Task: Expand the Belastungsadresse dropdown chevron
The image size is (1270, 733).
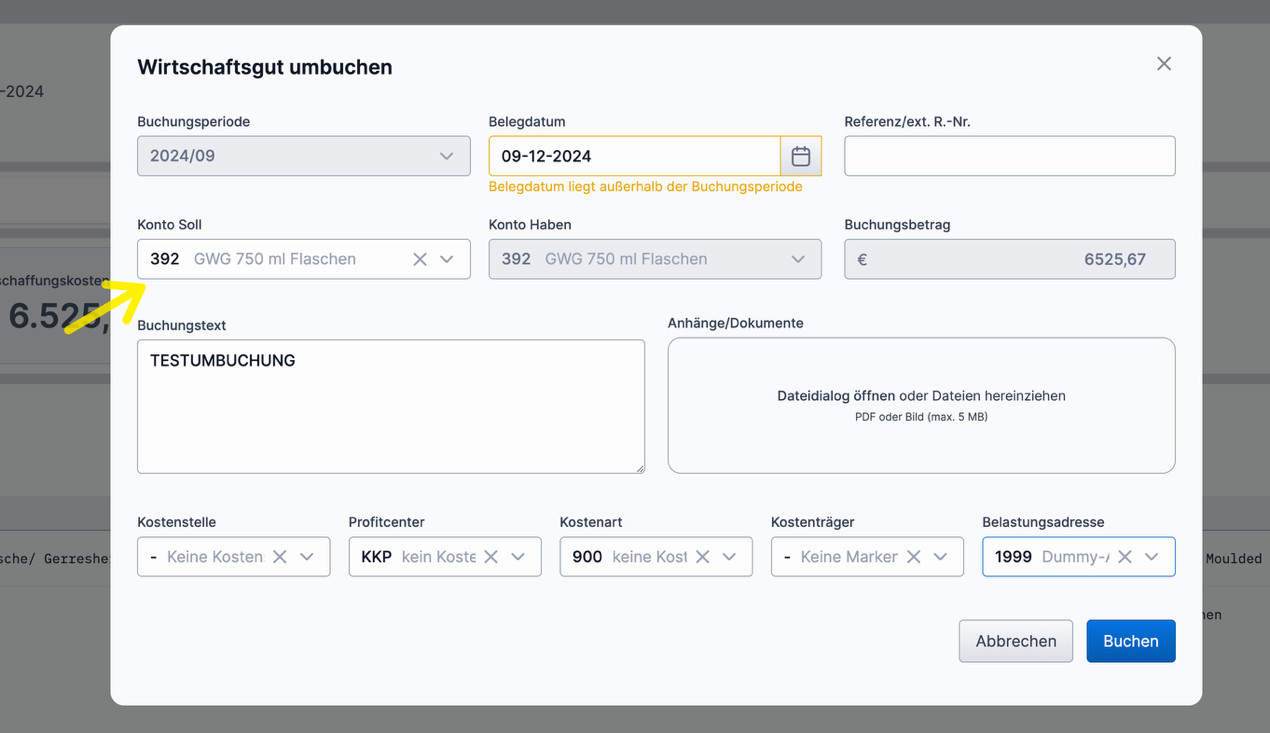Action: (1151, 557)
